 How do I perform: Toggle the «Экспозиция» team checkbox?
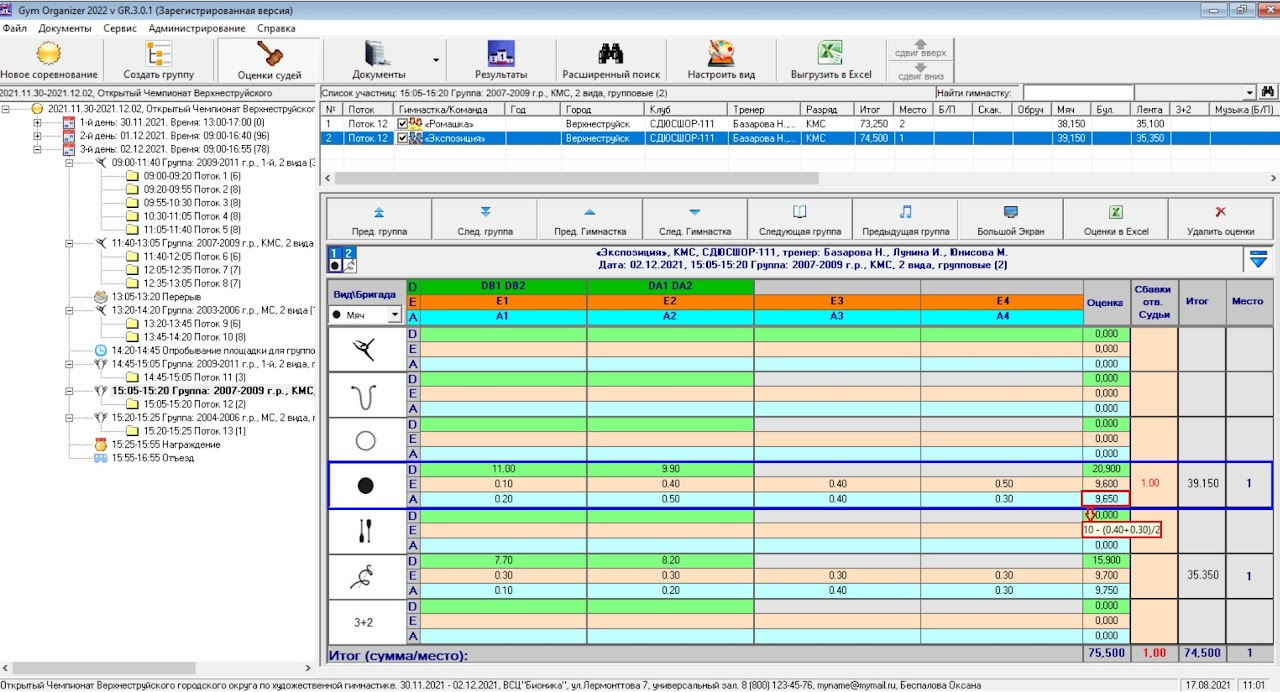click(x=403, y=139)
